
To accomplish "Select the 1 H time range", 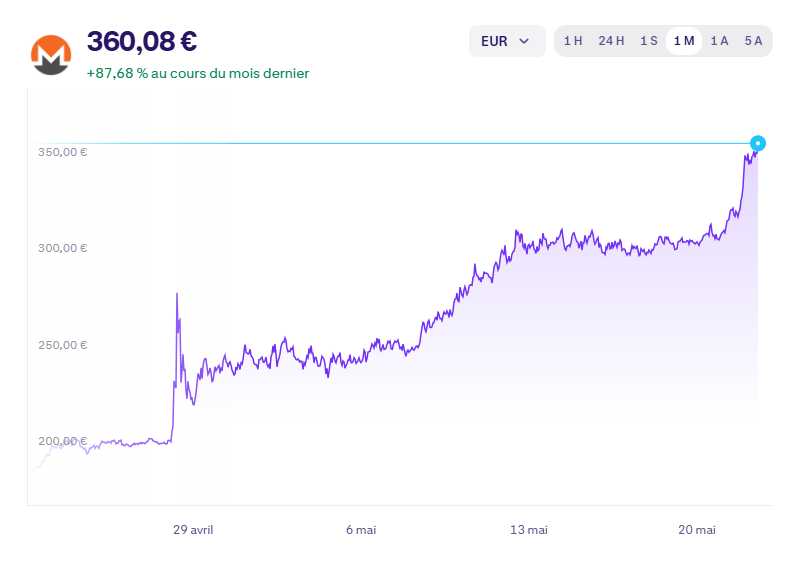I will (573, 41).
